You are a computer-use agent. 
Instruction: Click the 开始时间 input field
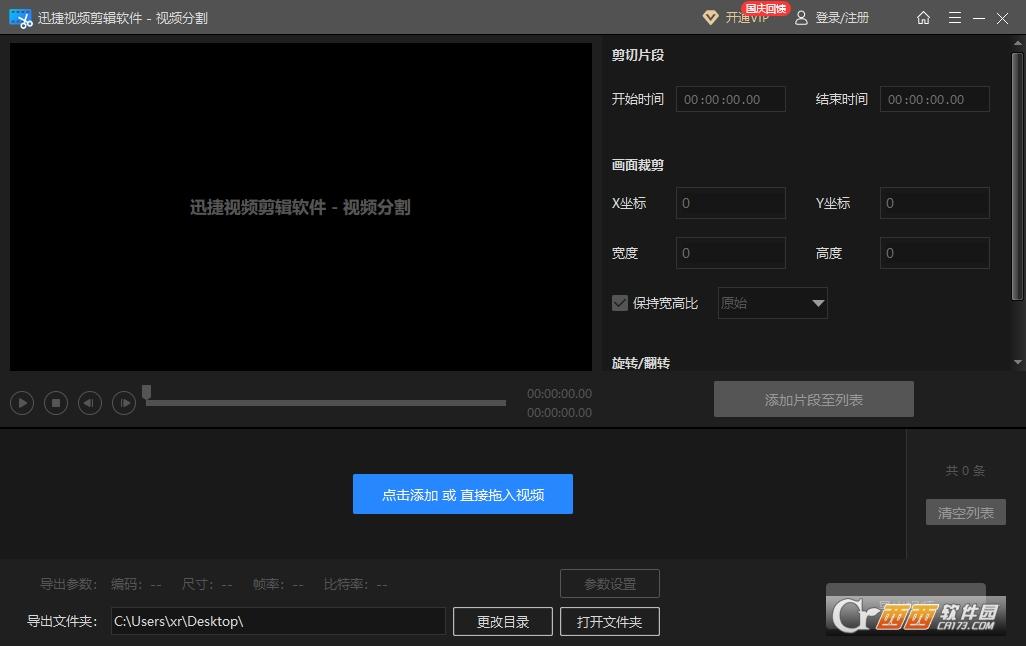[x=730, y=99]
